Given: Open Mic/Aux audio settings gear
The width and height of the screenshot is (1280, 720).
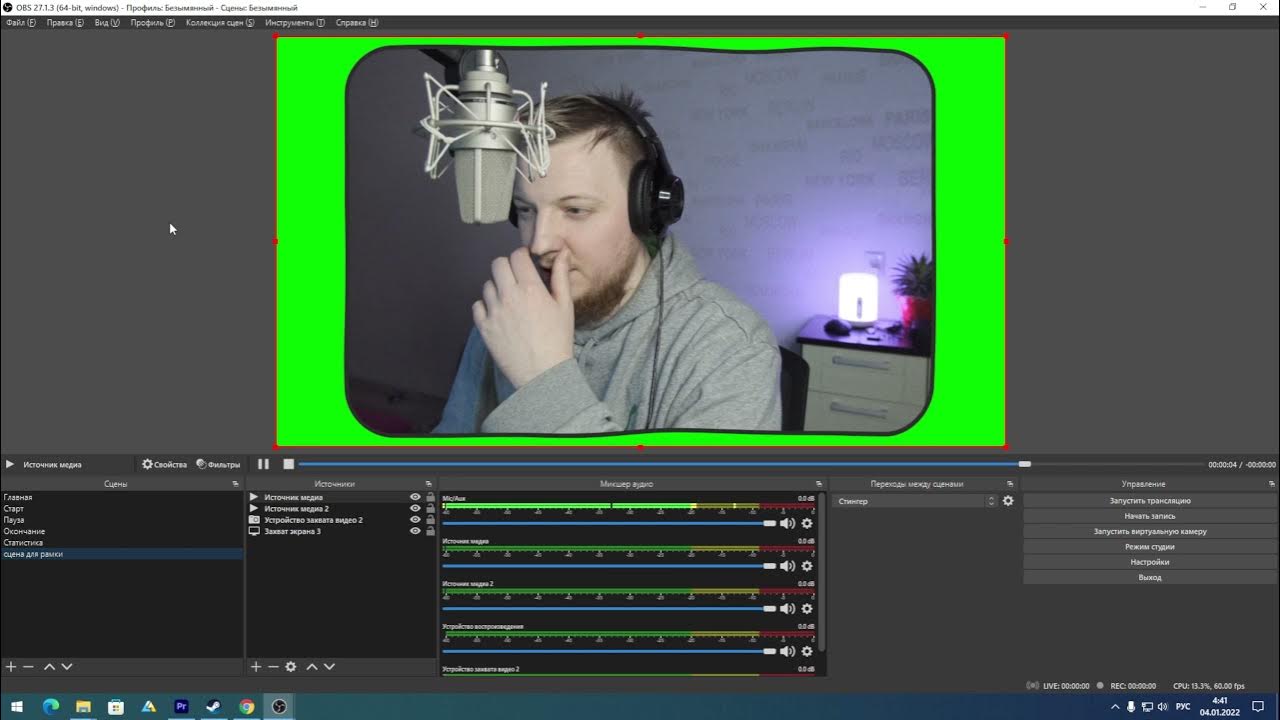Looking at the screenshot, I should pyautogui.click(x=807, y=523).
